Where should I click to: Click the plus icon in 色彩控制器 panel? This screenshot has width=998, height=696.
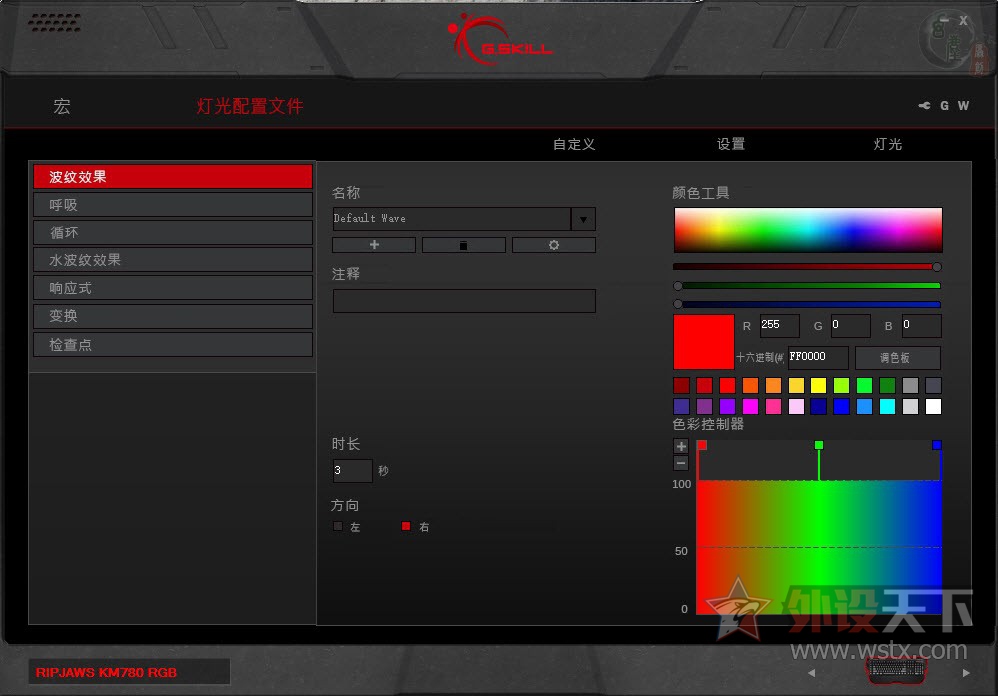681,444
